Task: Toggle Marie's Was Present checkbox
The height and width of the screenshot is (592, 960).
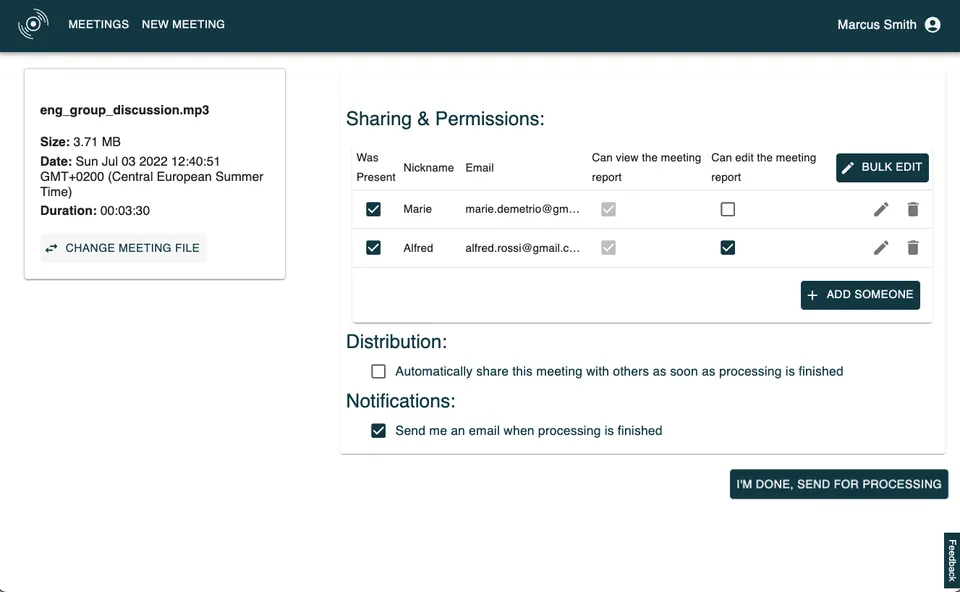Action: click(x=373, y=209)
